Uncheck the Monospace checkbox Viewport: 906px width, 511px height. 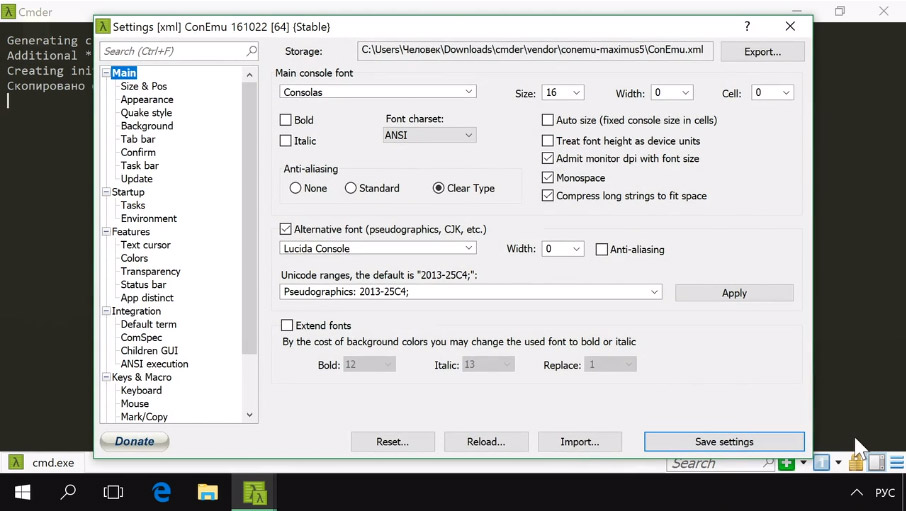[x=548, y=178]
